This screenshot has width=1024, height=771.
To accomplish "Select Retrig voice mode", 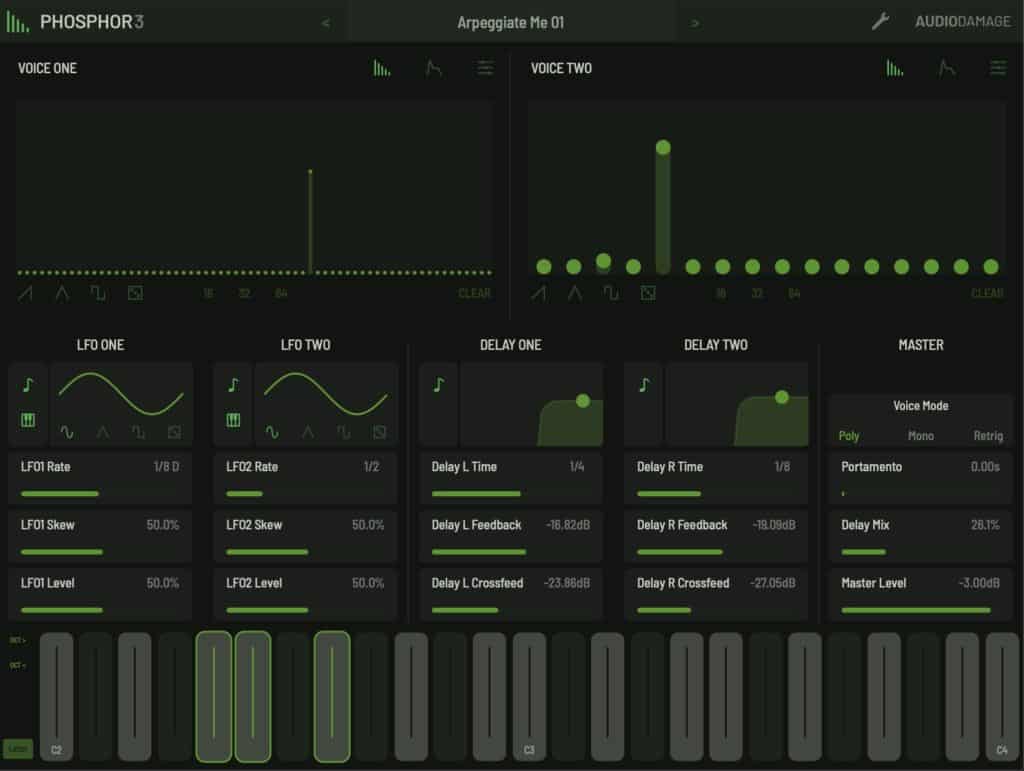I will point(988,435).
